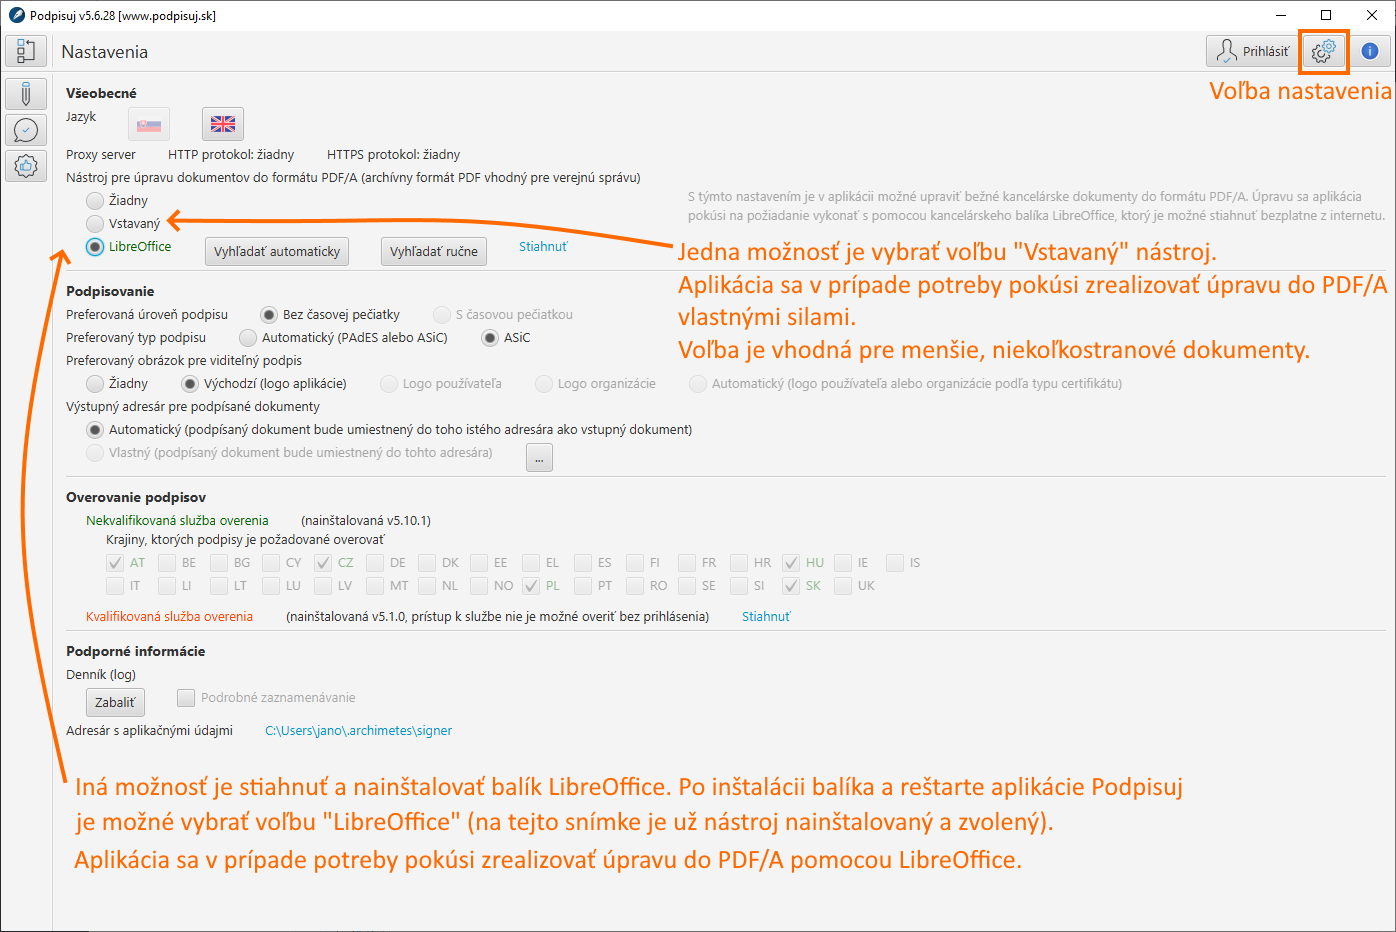Open the signature verification speech bubble icon

26,130
